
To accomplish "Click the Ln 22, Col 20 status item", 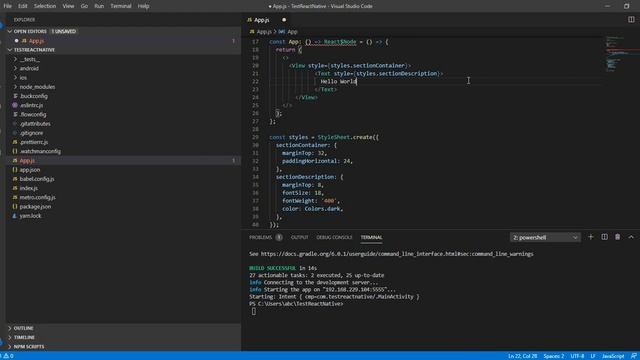I will [x=522, y=356].
